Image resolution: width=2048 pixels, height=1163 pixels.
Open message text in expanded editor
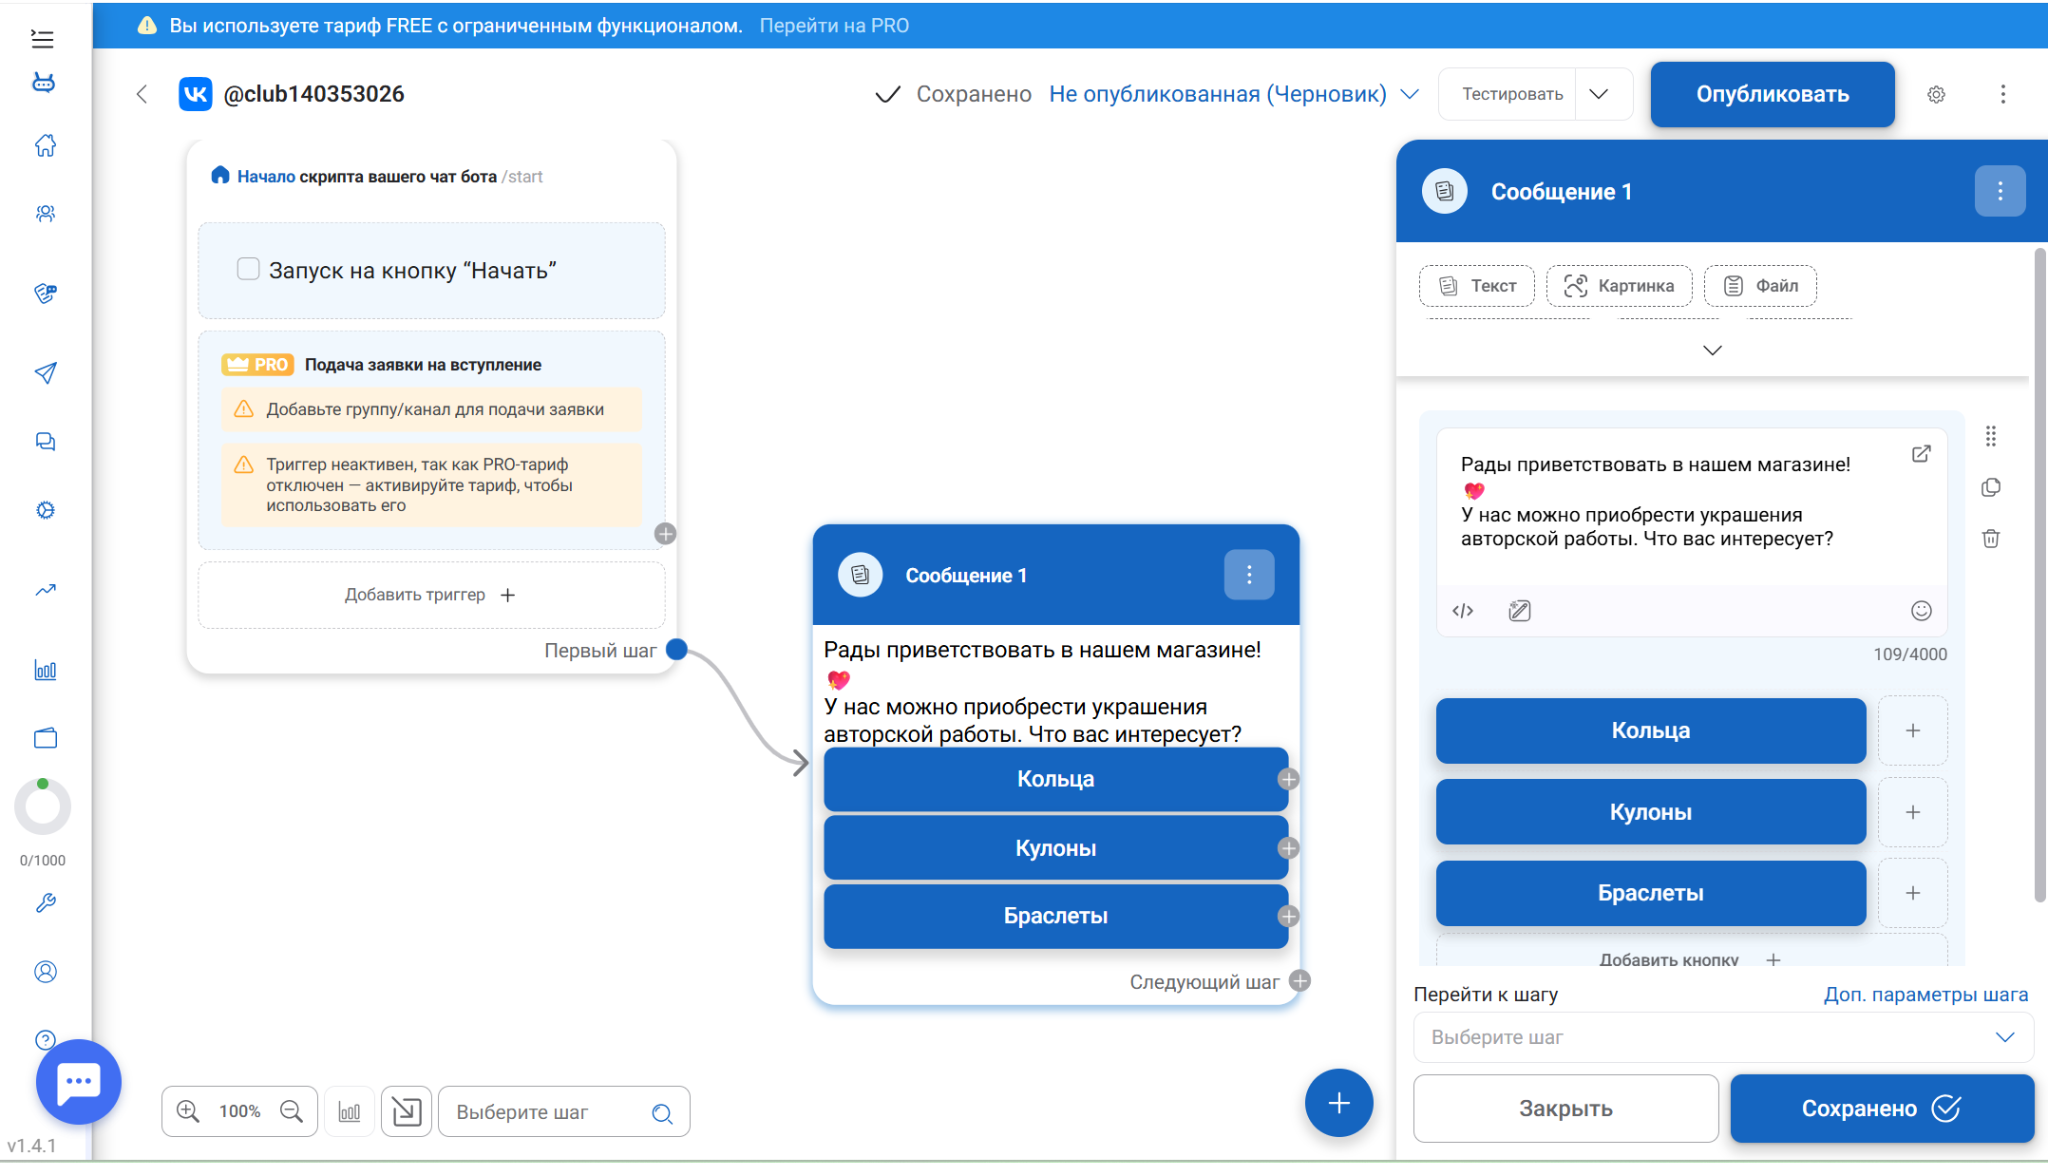[1920, 453]
